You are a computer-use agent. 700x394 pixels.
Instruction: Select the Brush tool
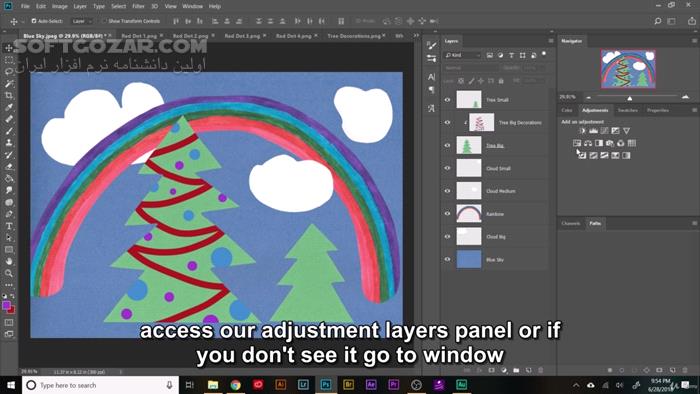pos(9,131)
